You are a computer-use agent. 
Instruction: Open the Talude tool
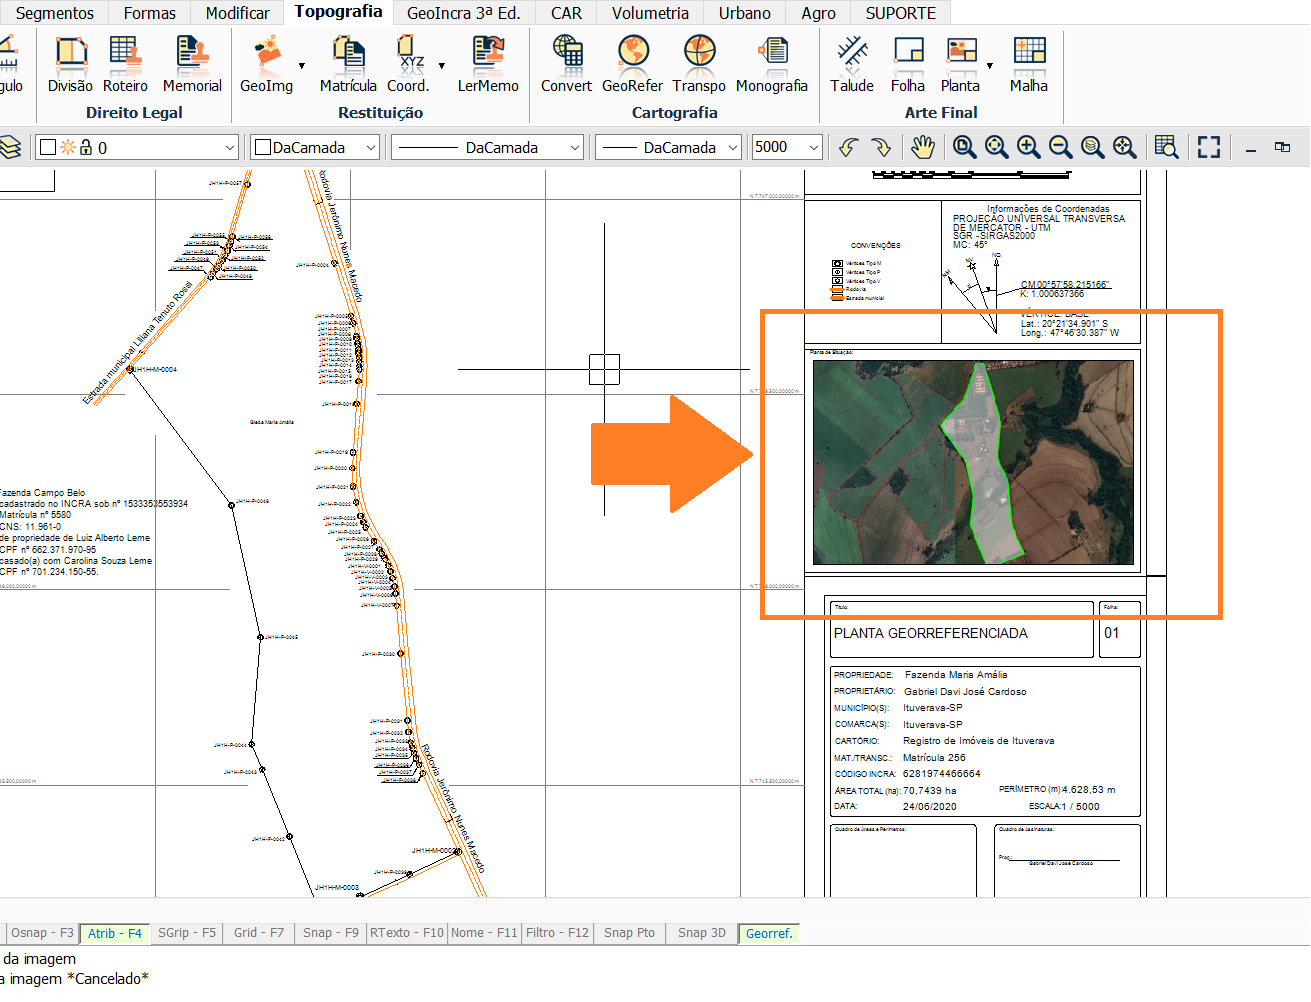tap(852, 65)
